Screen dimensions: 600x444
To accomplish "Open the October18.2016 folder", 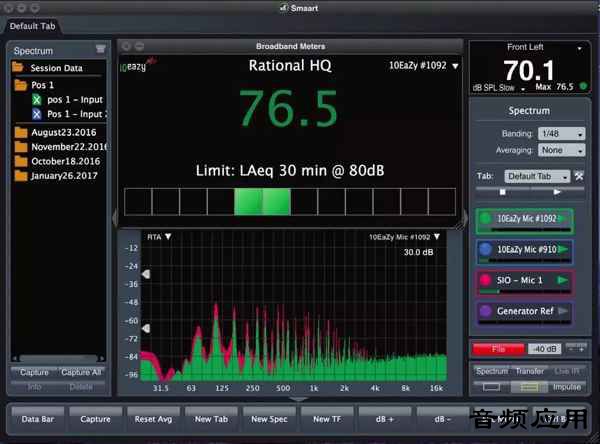I will coord(57,161).
